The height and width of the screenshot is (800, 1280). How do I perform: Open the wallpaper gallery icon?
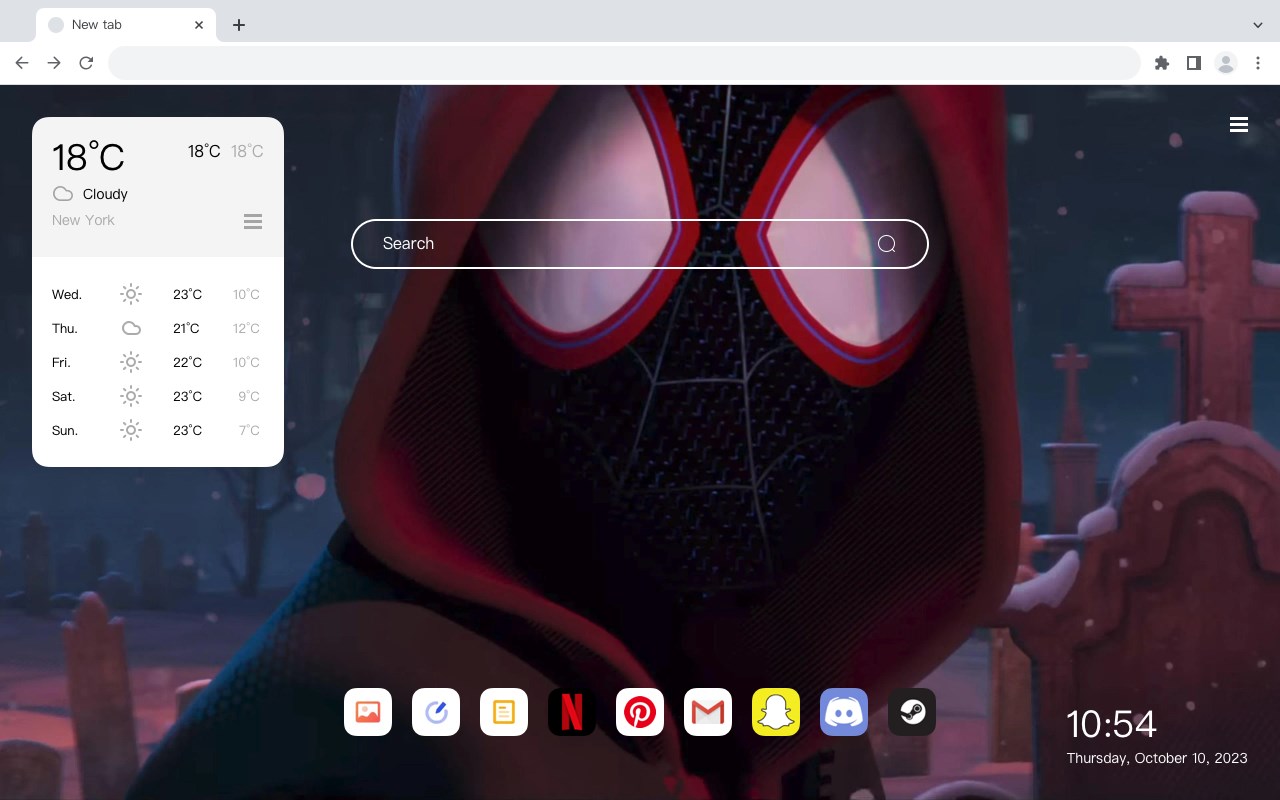point(368,712)
